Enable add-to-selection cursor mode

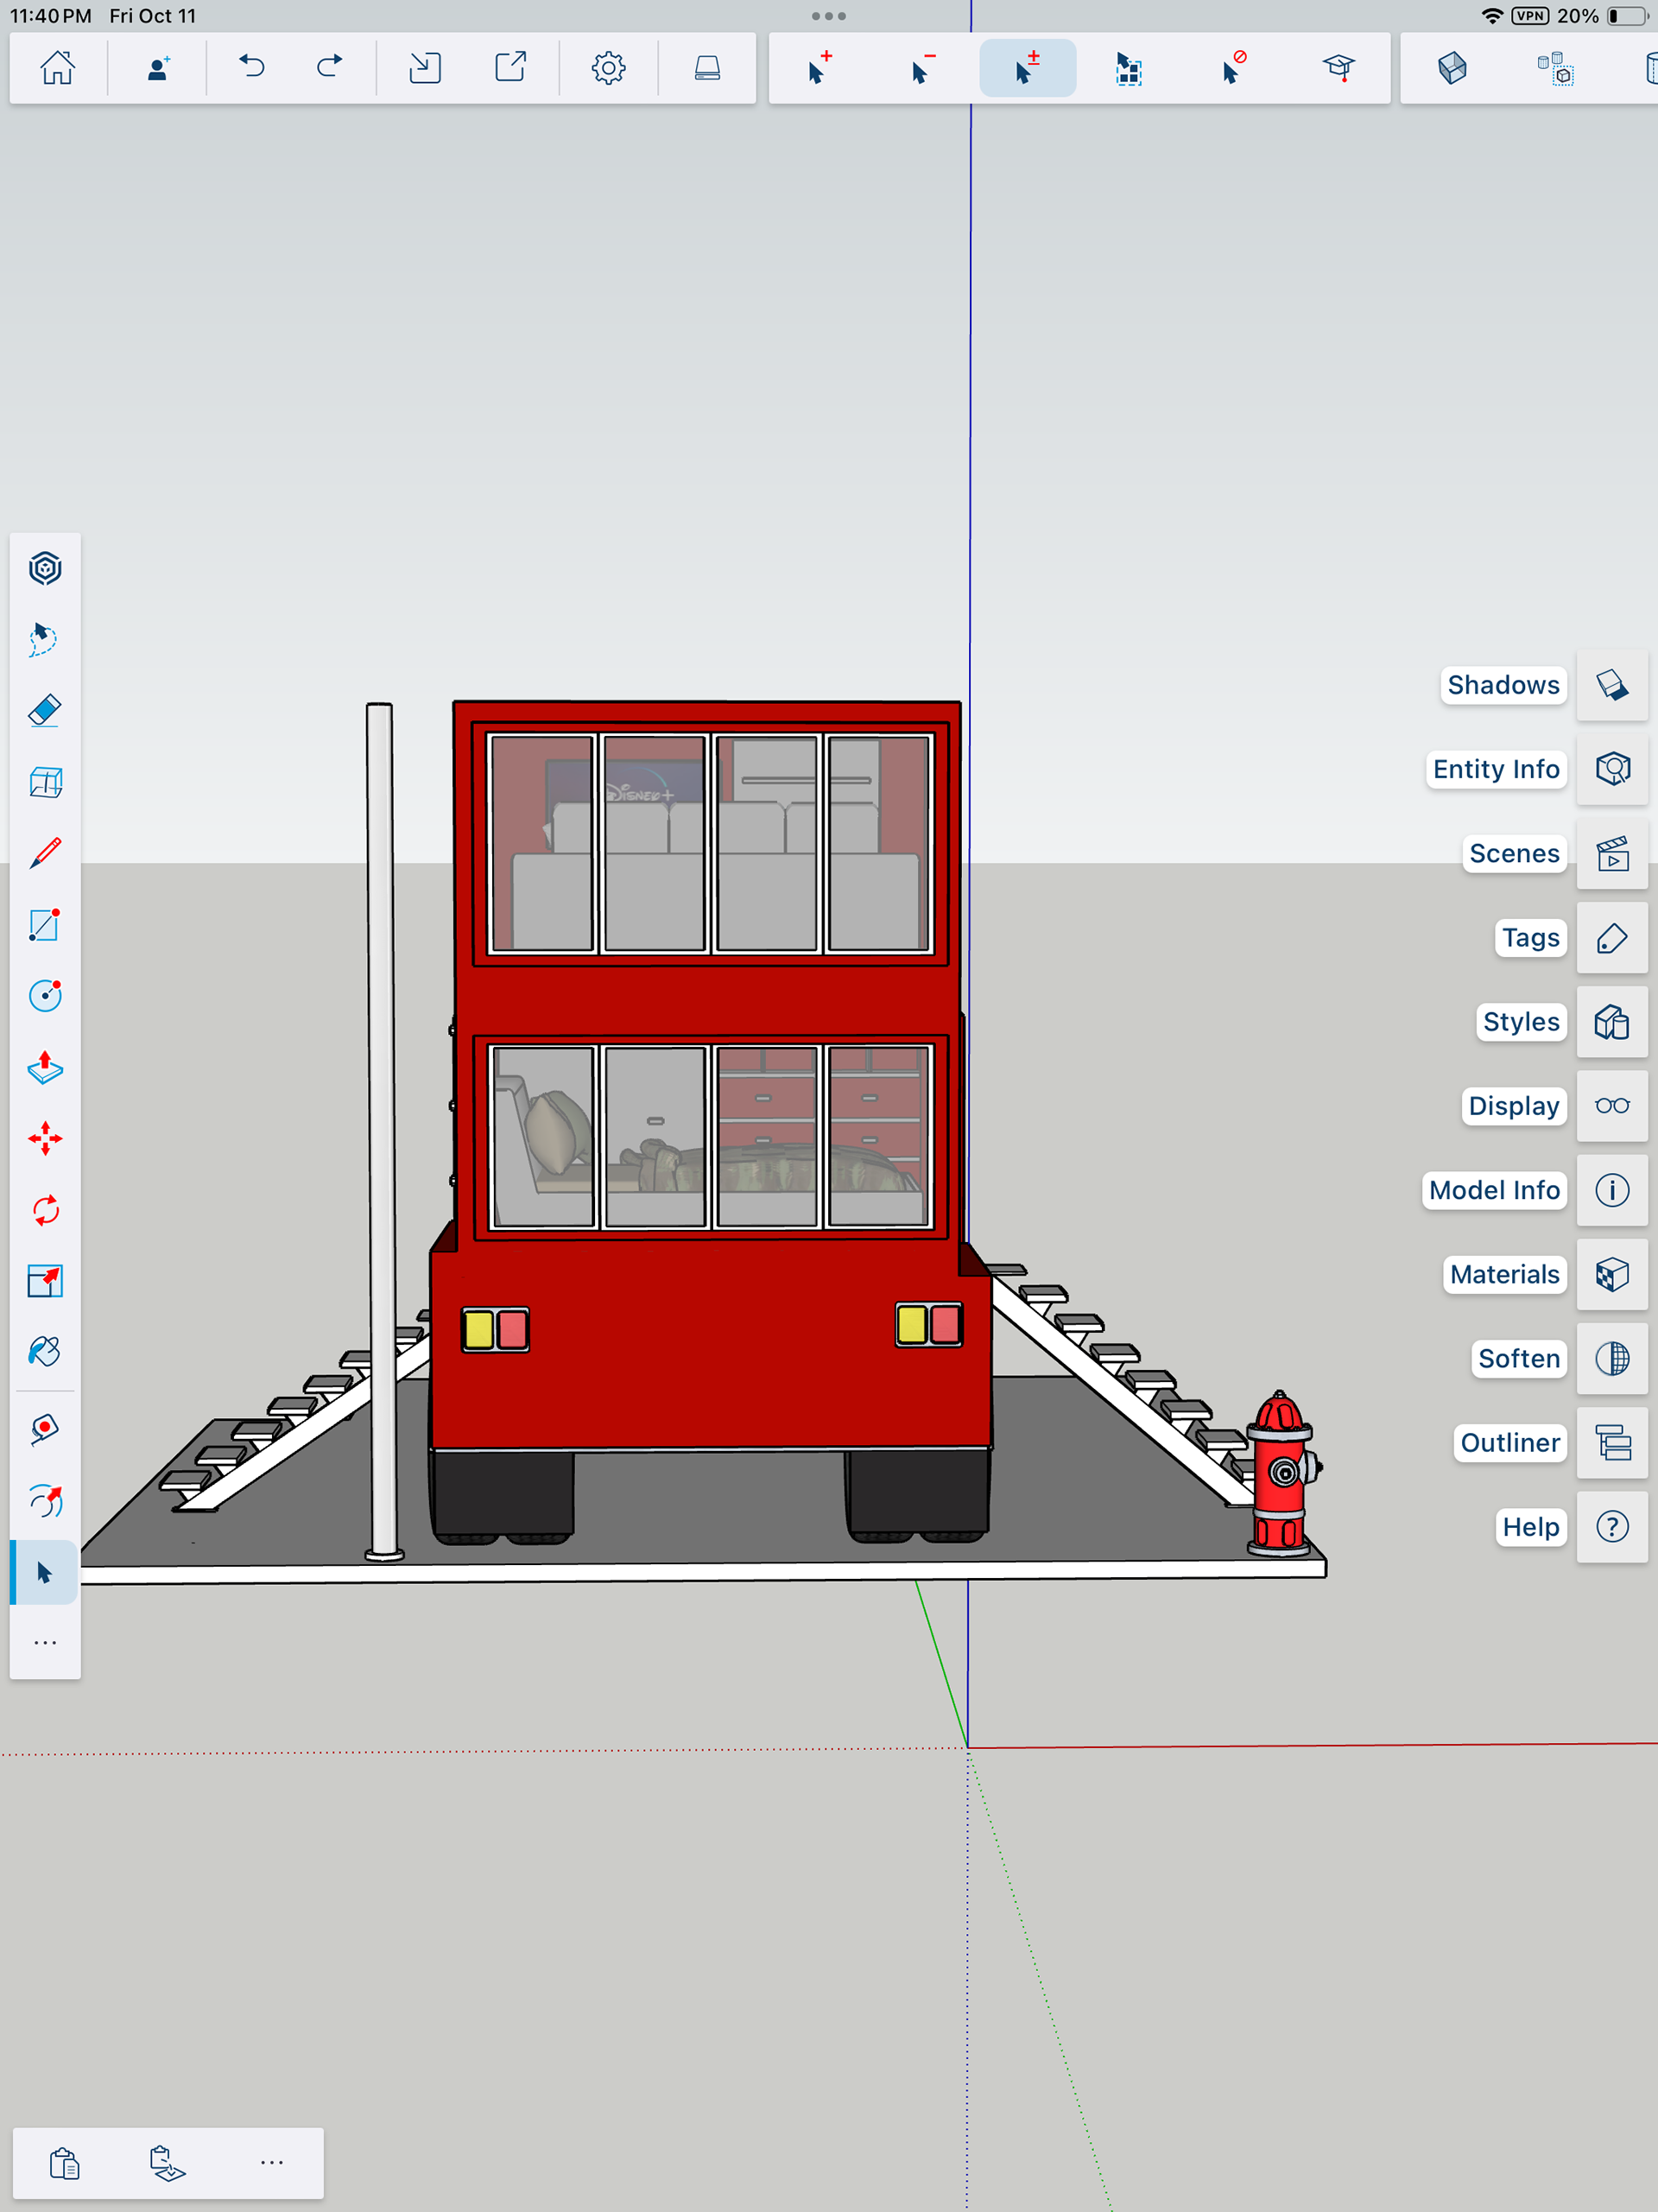point(819,68)
